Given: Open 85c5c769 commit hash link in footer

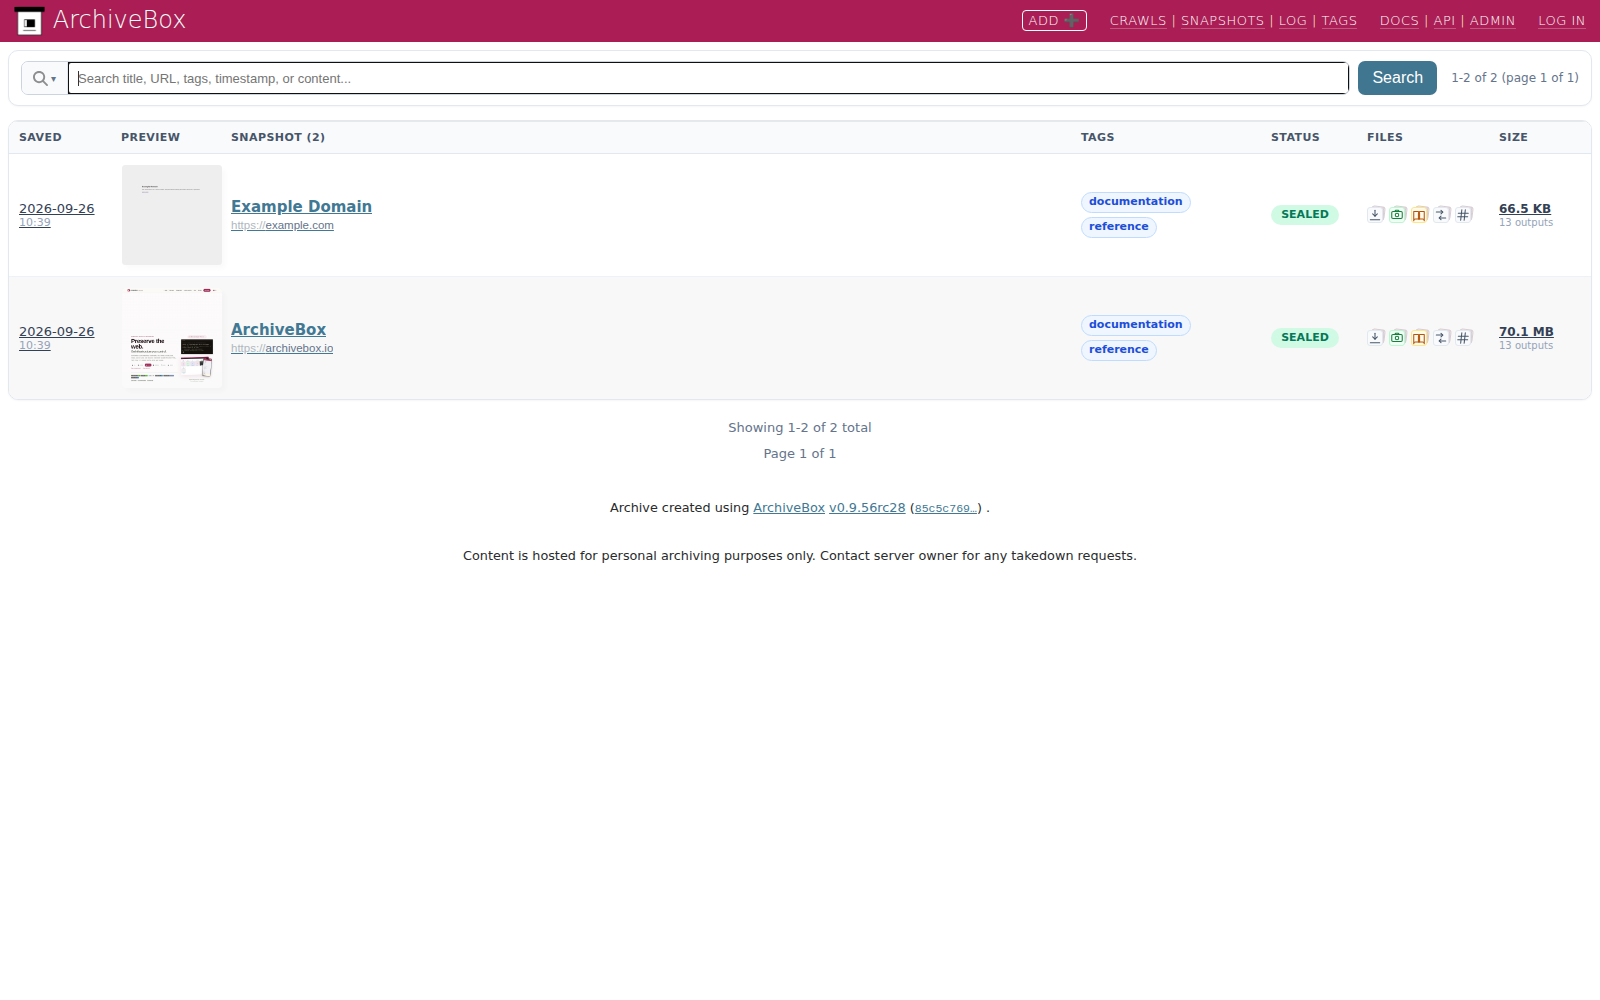Looking at the screenshot, I should (x=946, y=509).
